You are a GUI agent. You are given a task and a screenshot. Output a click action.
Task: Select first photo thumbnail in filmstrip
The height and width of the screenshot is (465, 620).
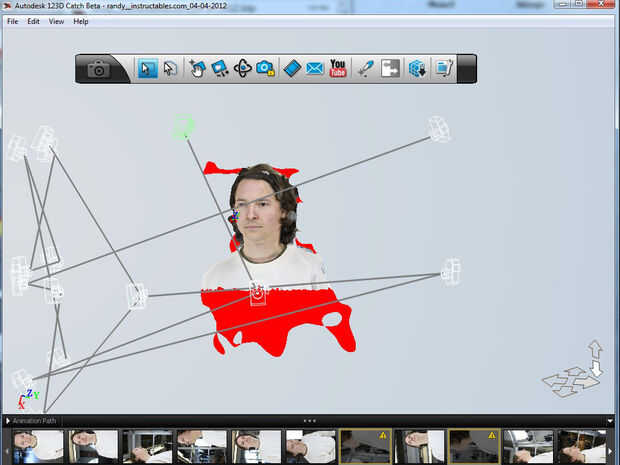tap(38, 447)
